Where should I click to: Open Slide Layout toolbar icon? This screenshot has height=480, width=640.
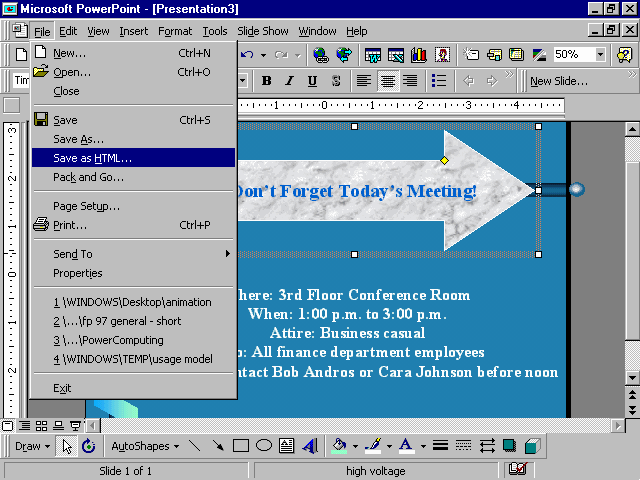pos(494,55)
